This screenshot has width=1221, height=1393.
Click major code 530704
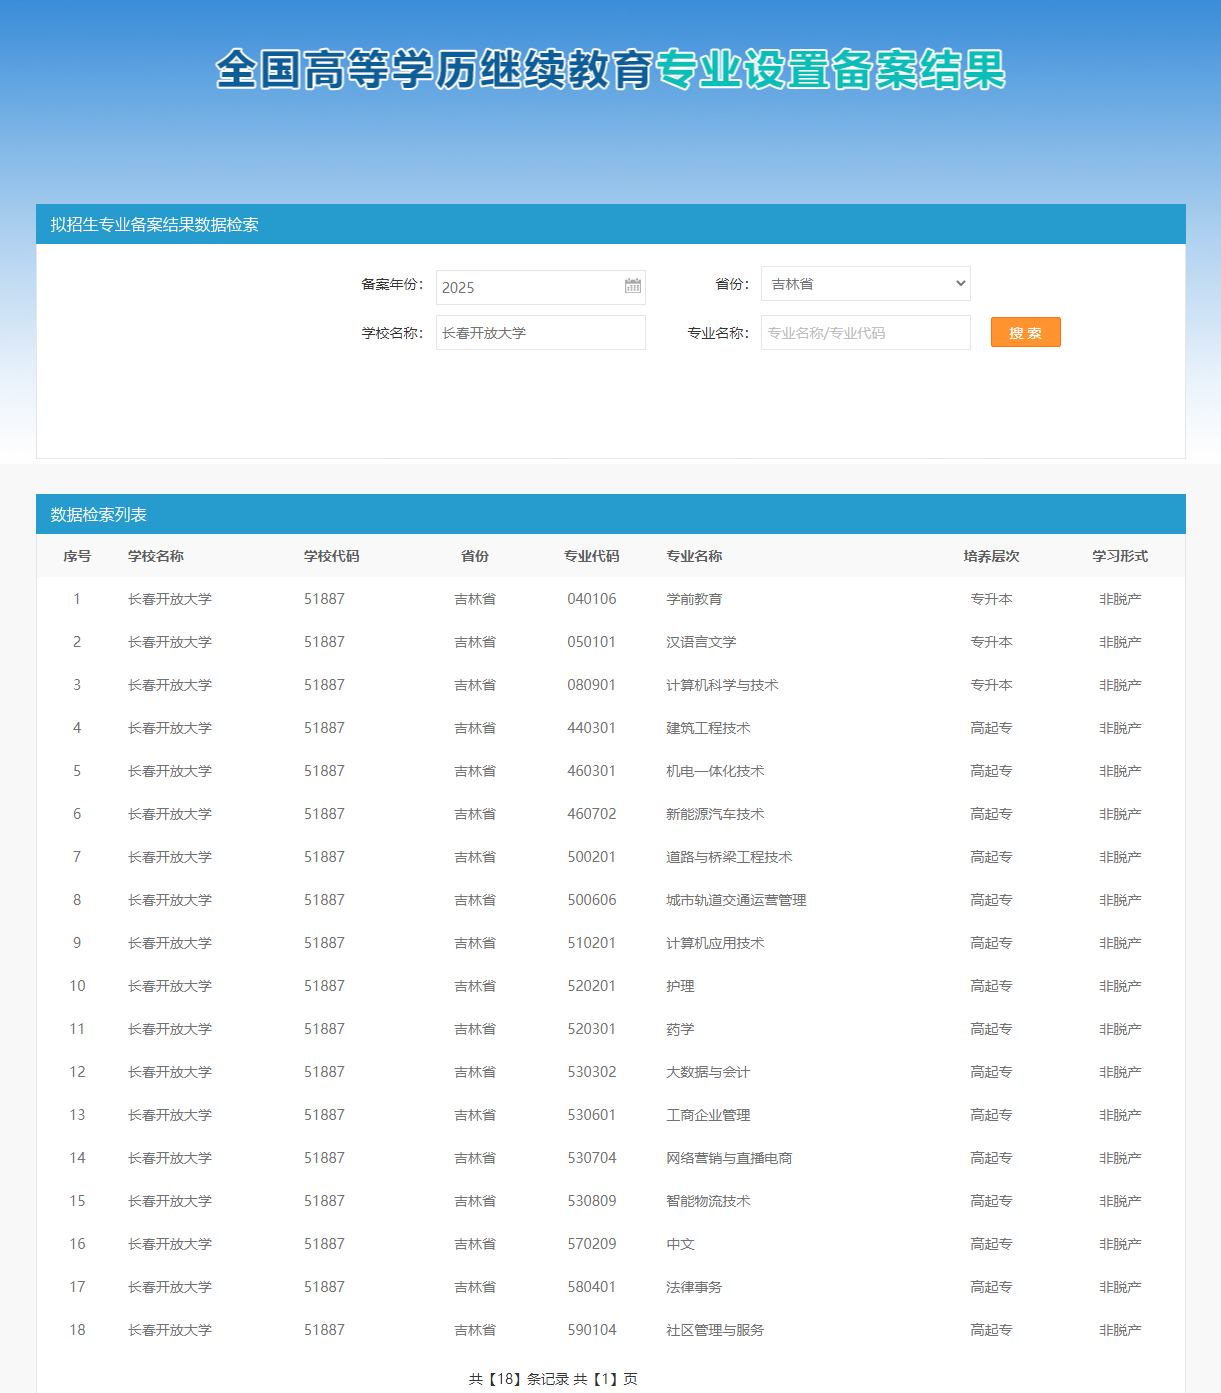[x=592, y=1158]
